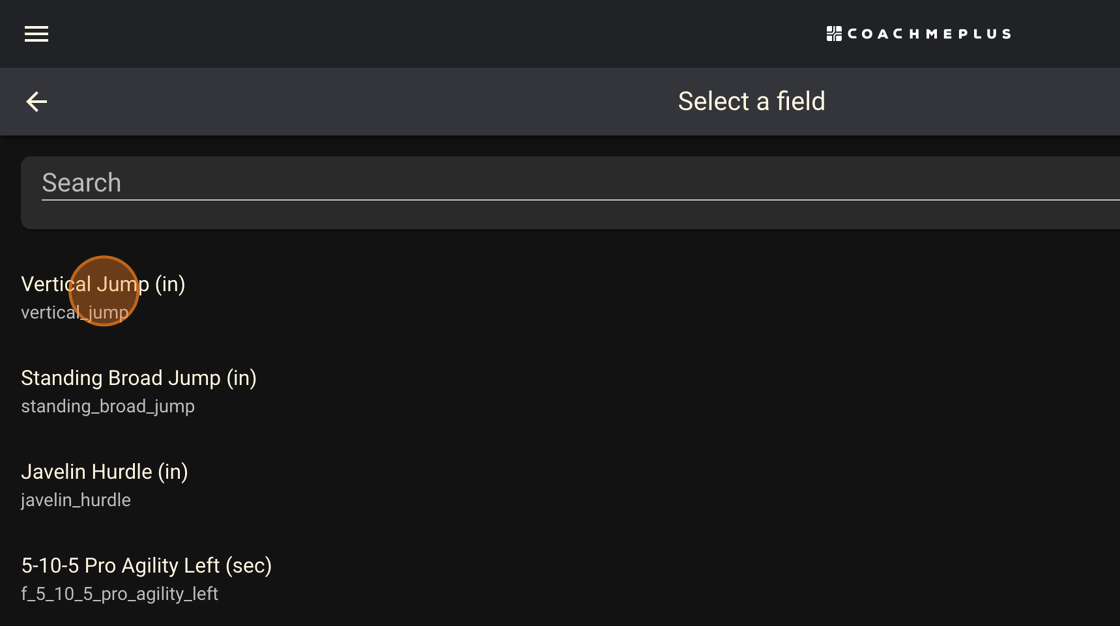Click the standing_broad_jump key label

tap(108, 406)
